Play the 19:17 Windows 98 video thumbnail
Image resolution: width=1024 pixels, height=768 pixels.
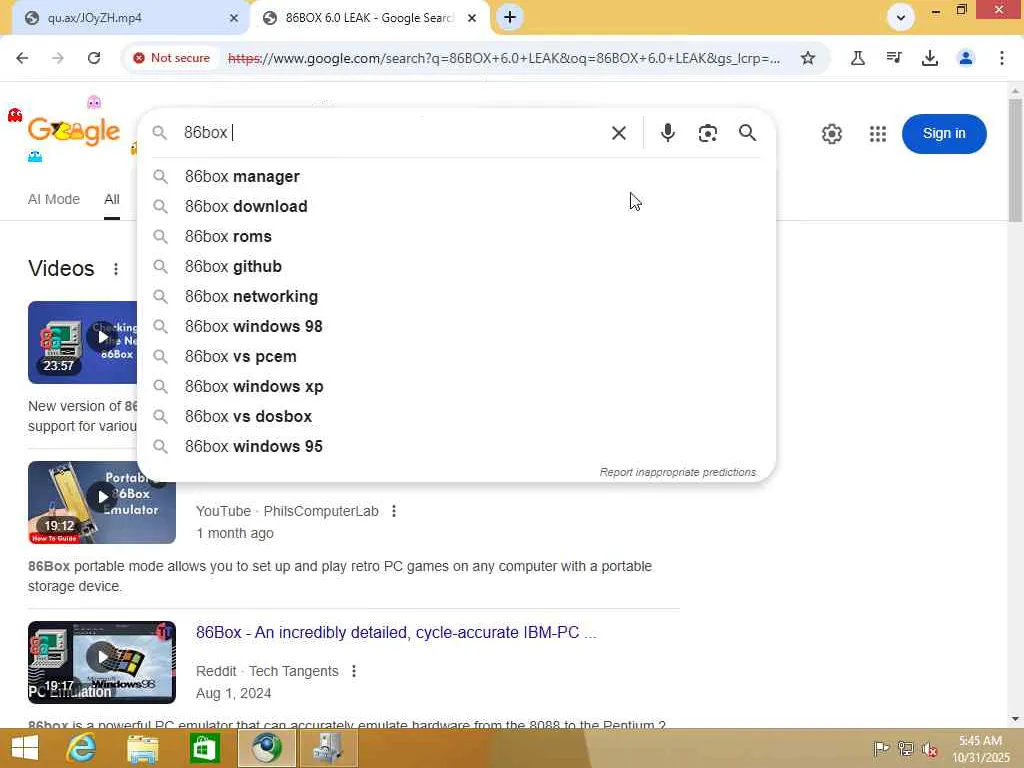[102, 662]
